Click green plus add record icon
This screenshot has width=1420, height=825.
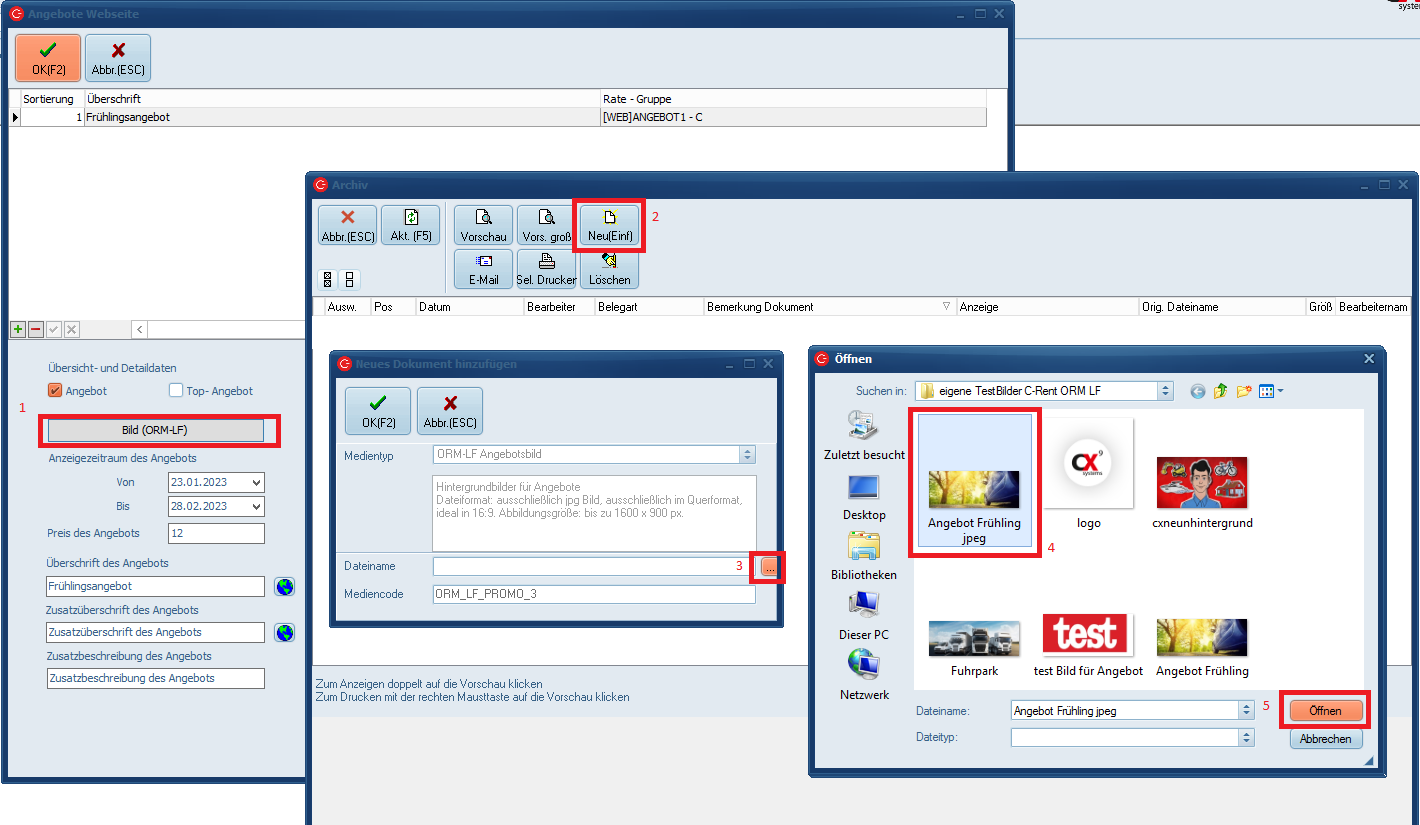click(x=18, y=329)
